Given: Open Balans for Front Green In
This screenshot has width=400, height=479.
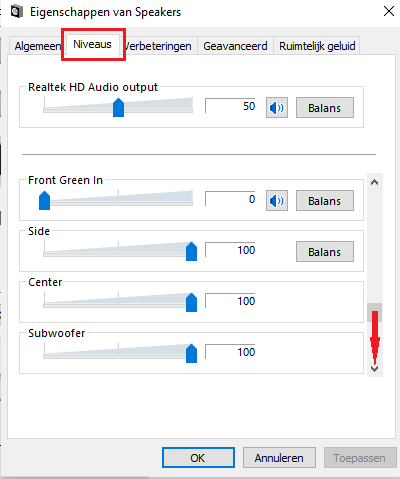Looking at the screenshot, I should pyautogui.click(x=325, y=201).
